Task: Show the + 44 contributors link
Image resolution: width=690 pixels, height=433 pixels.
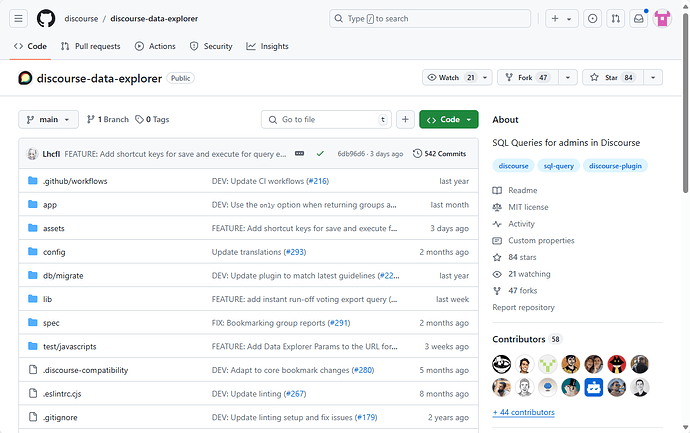Action: pyautogui.click(x=523, y=412)
